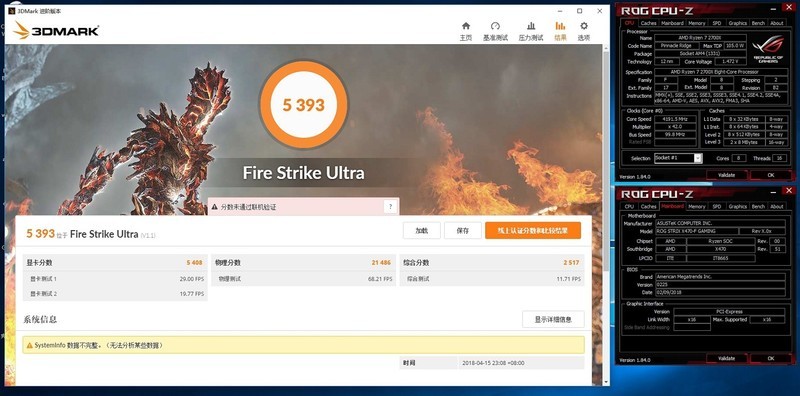Open the 基准测试 benchmarks gauge icon

coord(495,26)
